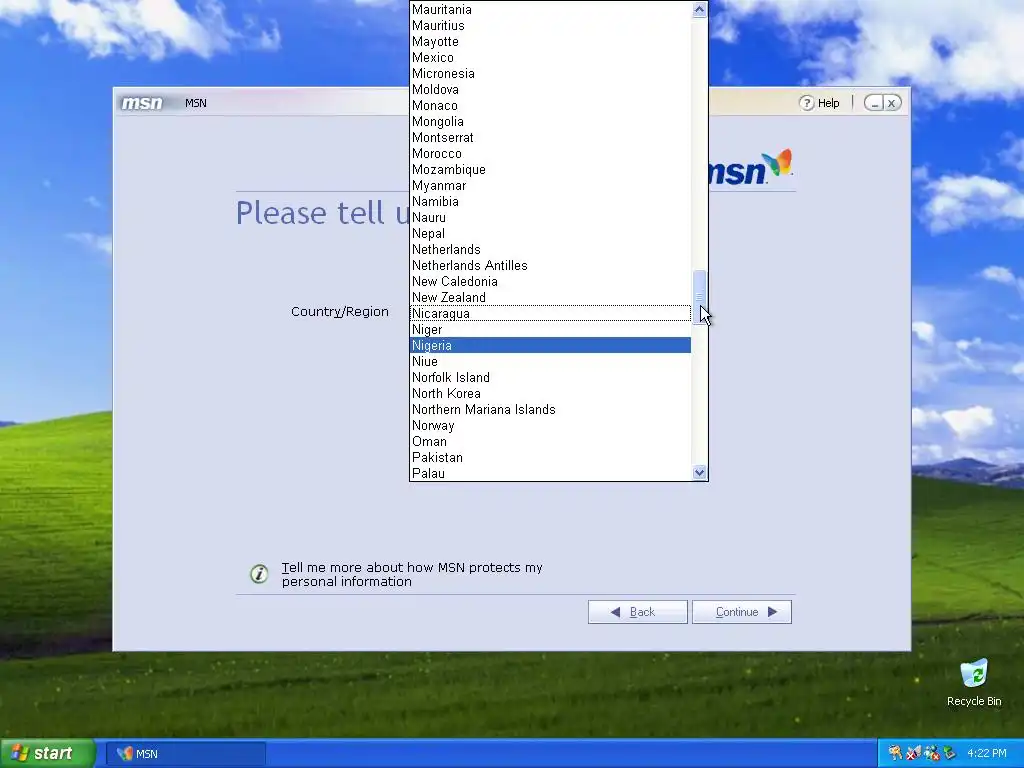This screenshot has width=1024, height=768.
Task: Select MSN taskbar button
Action: point(185,754)
